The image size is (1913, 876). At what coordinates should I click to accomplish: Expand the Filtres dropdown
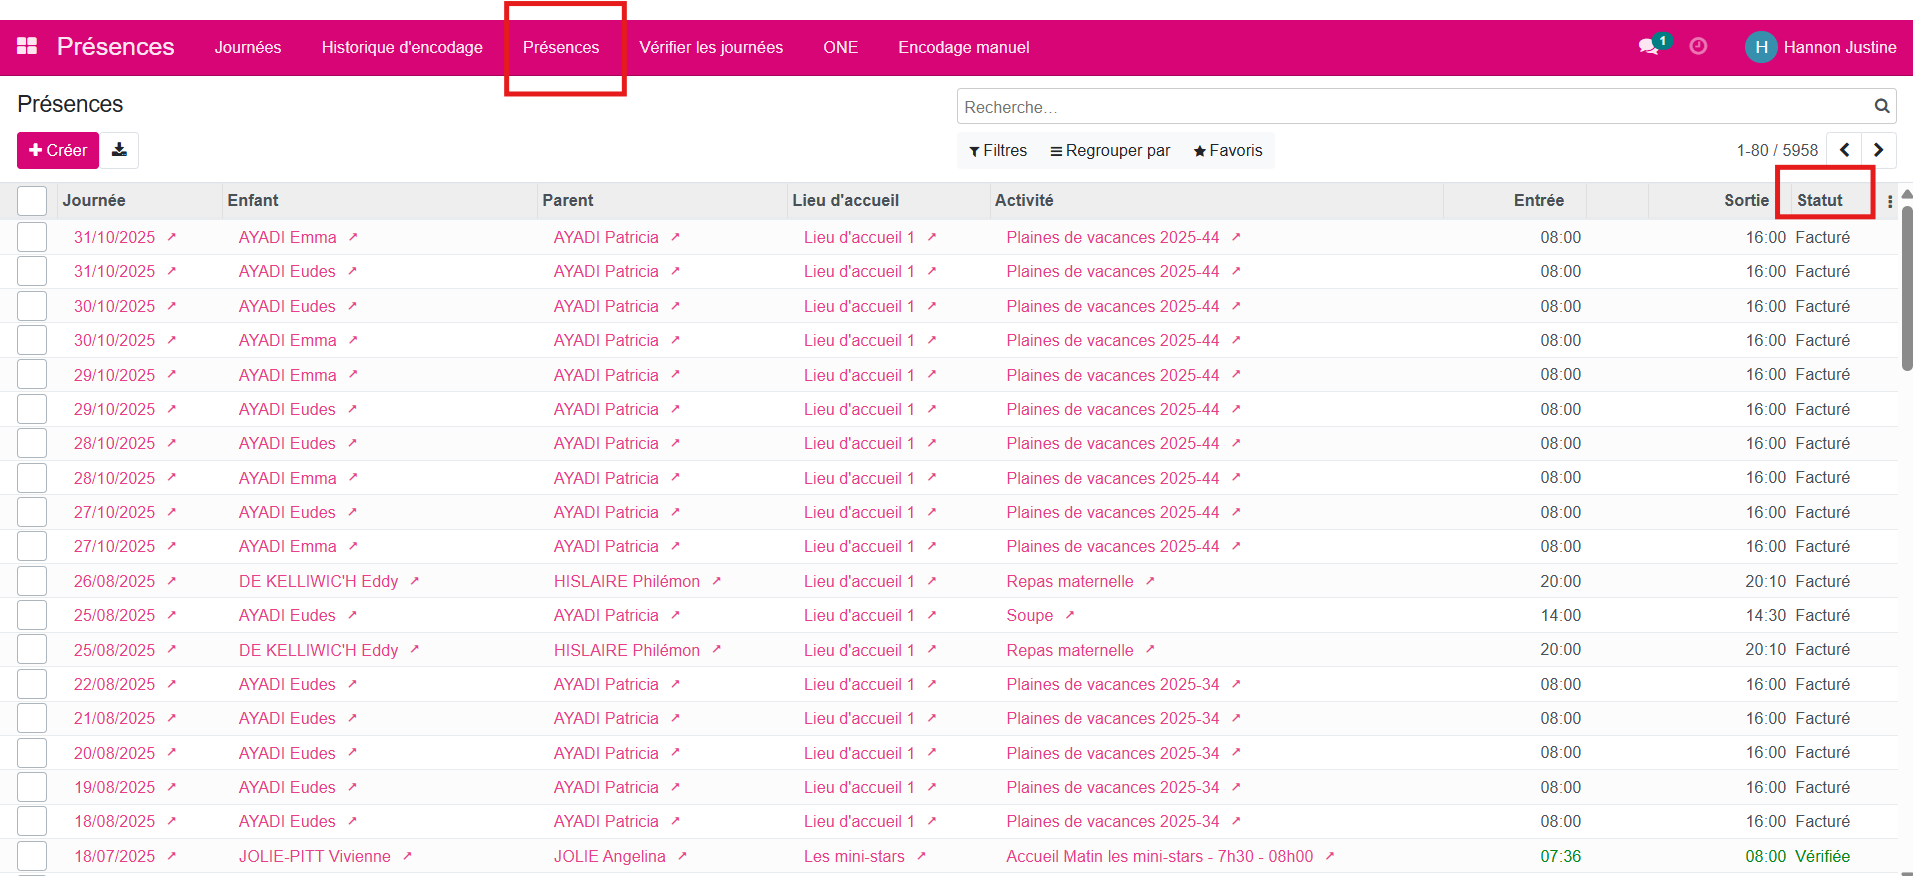click(x=998, y=150)
